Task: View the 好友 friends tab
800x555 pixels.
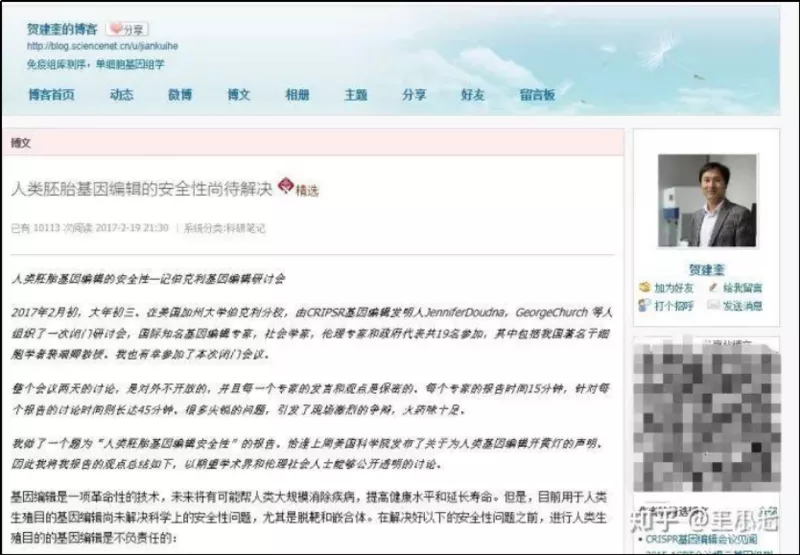Action: pyautogui.click(x=472, y=95)
